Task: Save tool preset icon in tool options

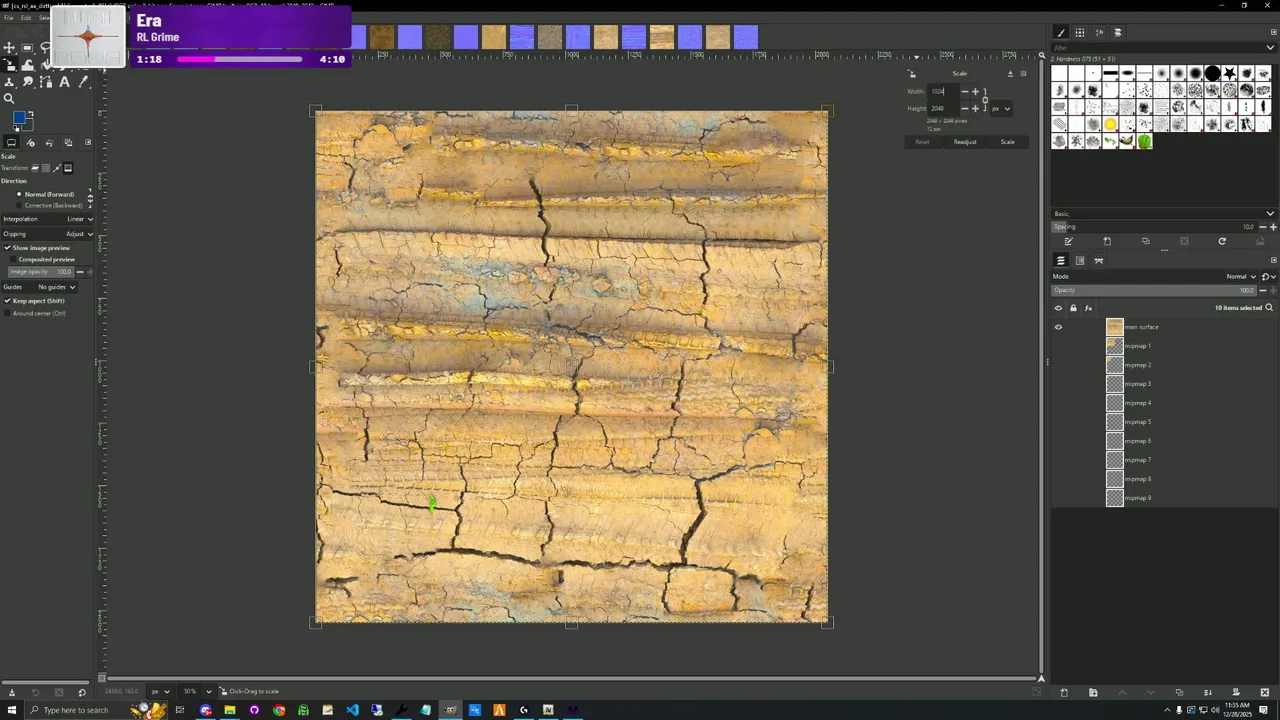Action: 12,692
